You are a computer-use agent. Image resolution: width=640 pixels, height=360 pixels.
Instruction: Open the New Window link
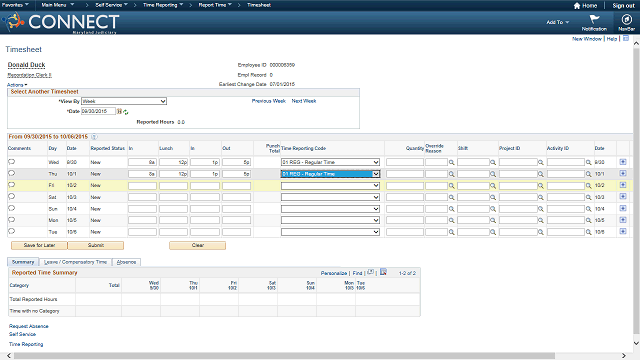[587, 39]
